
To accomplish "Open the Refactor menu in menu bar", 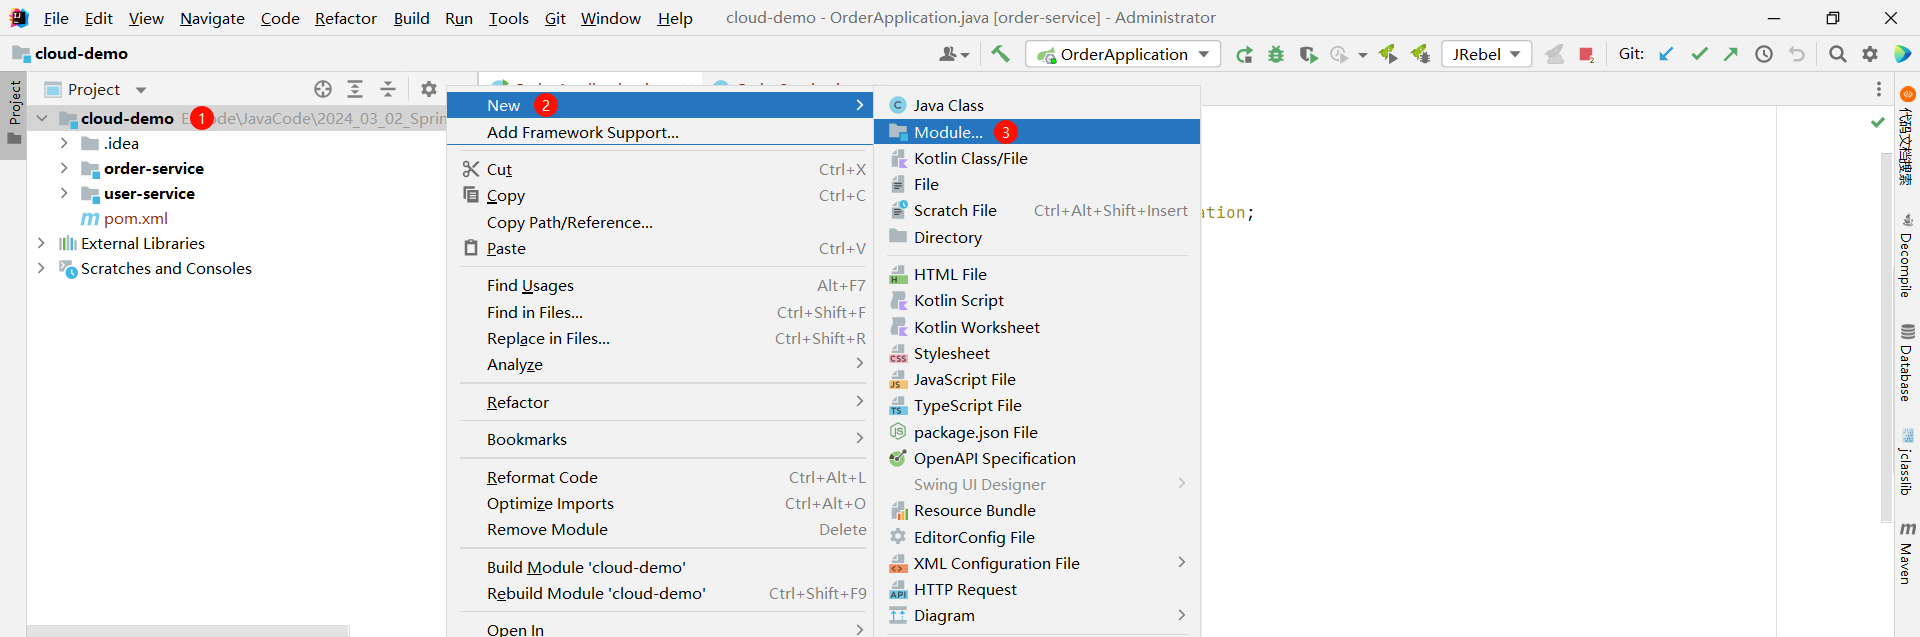I will pyautogui.click(x=346, y=18).
